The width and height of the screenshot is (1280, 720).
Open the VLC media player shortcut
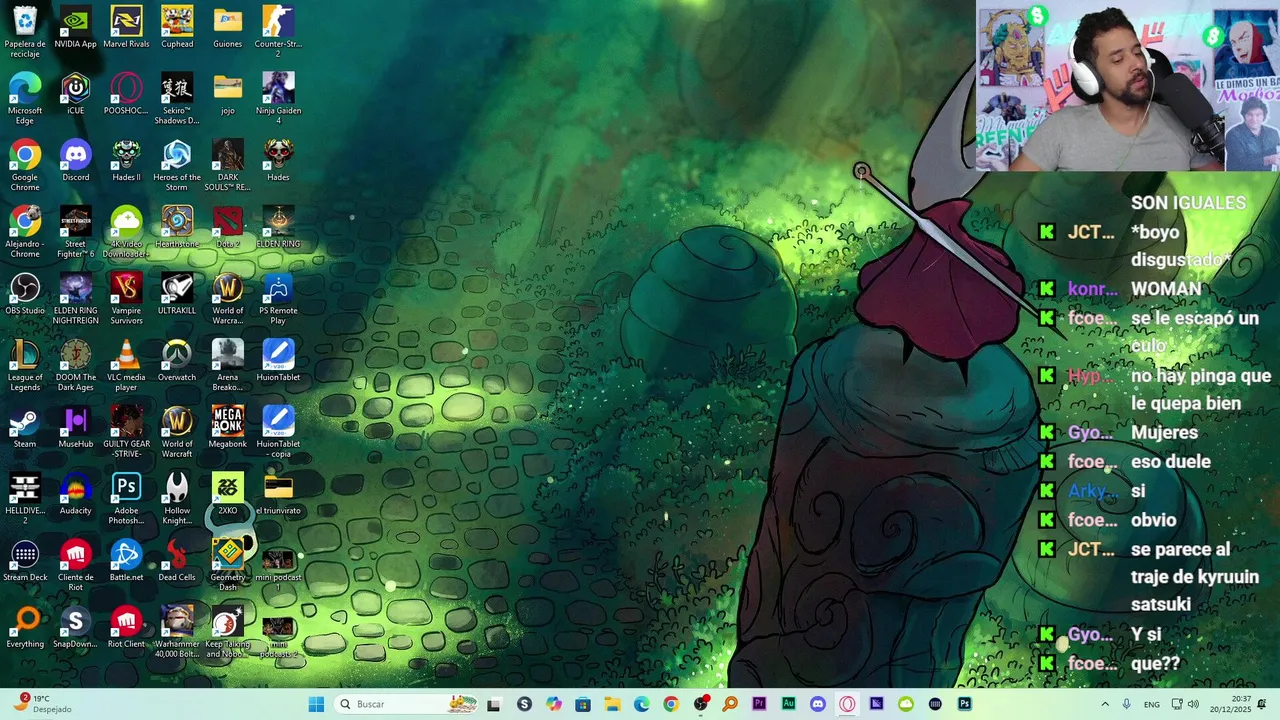(126, 365)
